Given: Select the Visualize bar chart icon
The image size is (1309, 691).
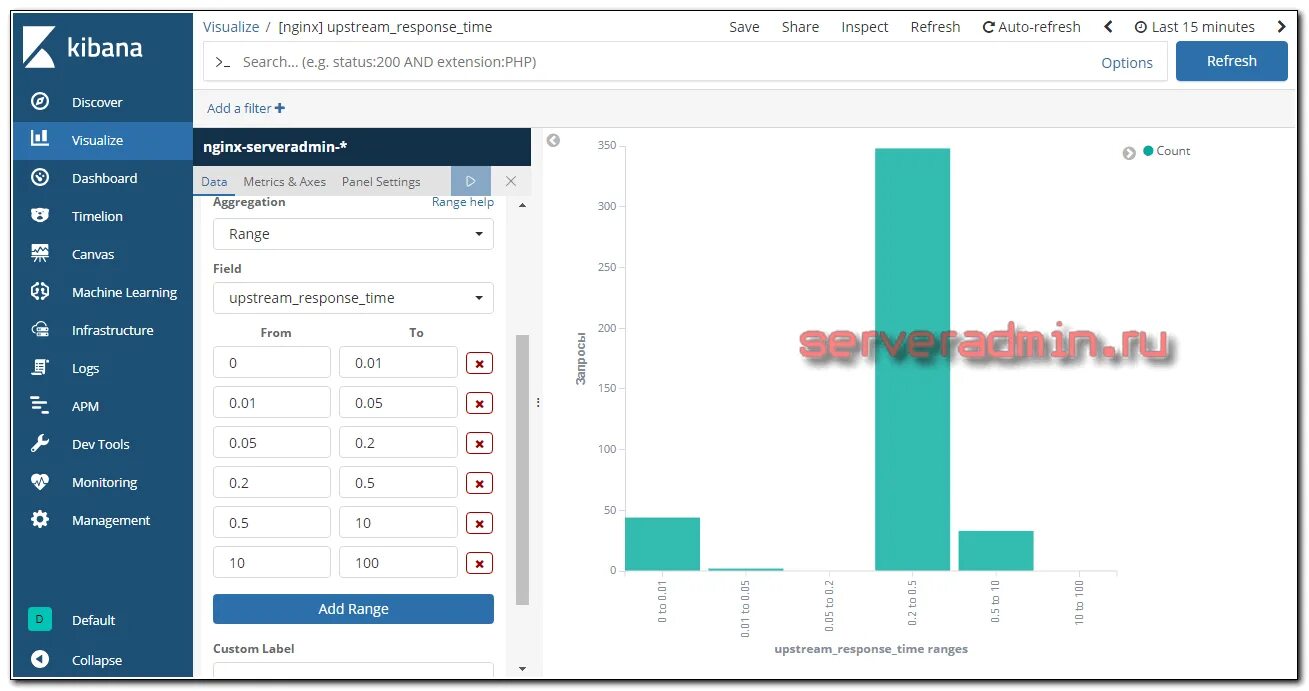Looking at the screenshot, I should [x=40, y=139].
